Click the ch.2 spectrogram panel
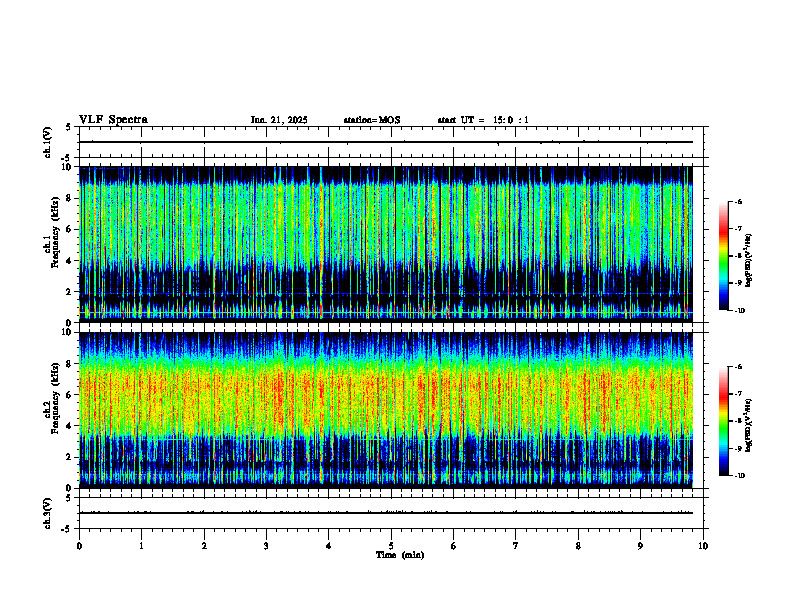792x612 pixels. (x=386, y=410)
